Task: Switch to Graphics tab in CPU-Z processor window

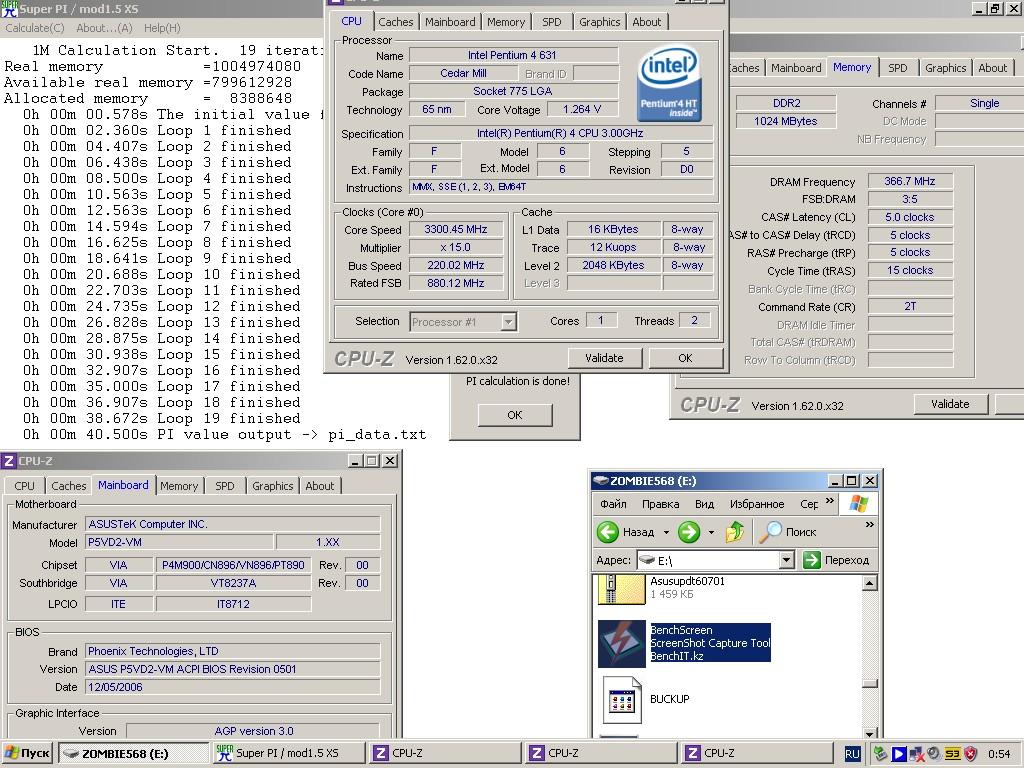Action: [x=600, y=22]
